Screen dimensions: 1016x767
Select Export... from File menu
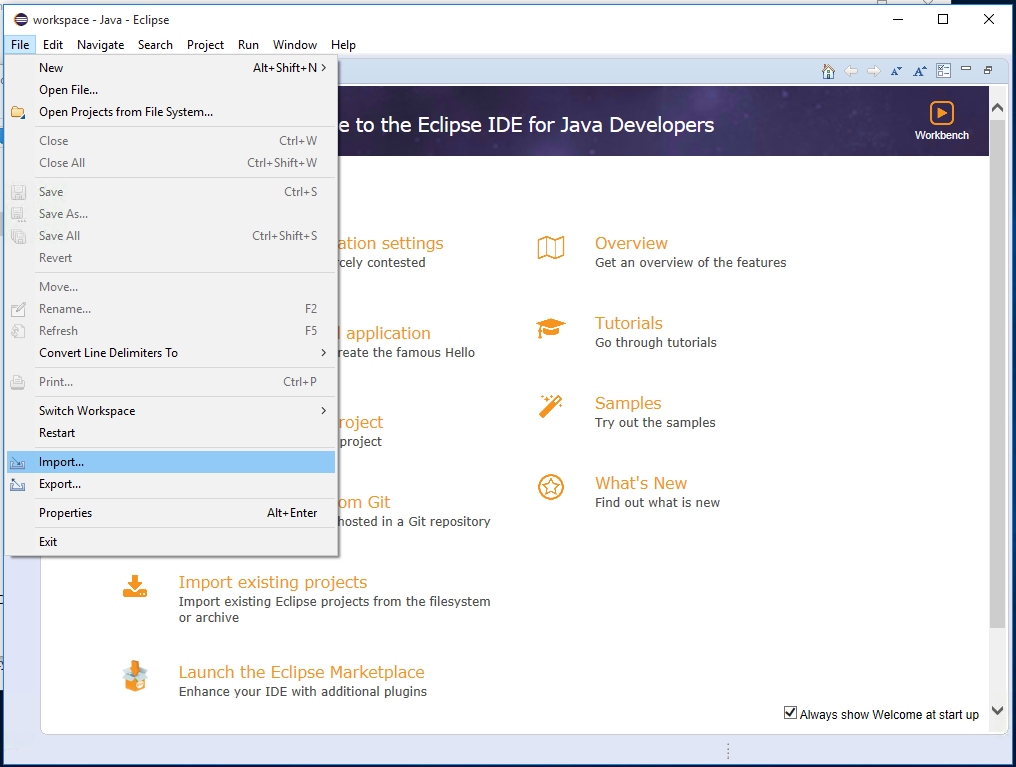coord(171,484)
